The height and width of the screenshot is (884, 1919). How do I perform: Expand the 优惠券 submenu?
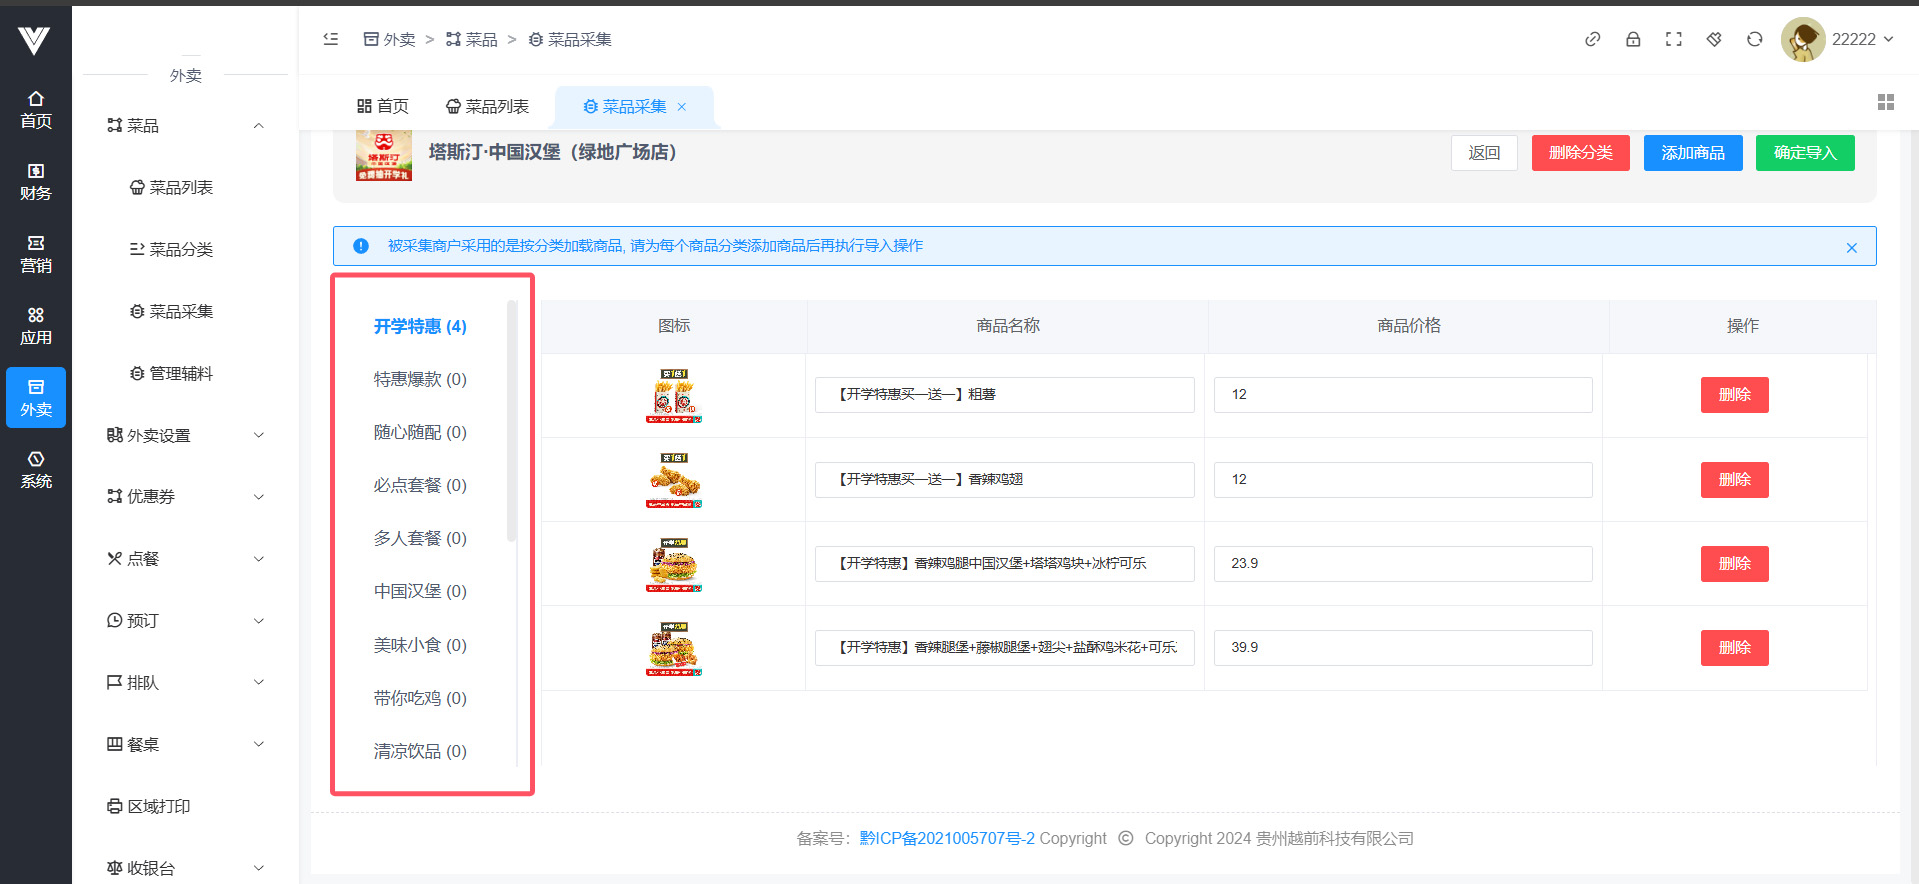pos(185,497)
